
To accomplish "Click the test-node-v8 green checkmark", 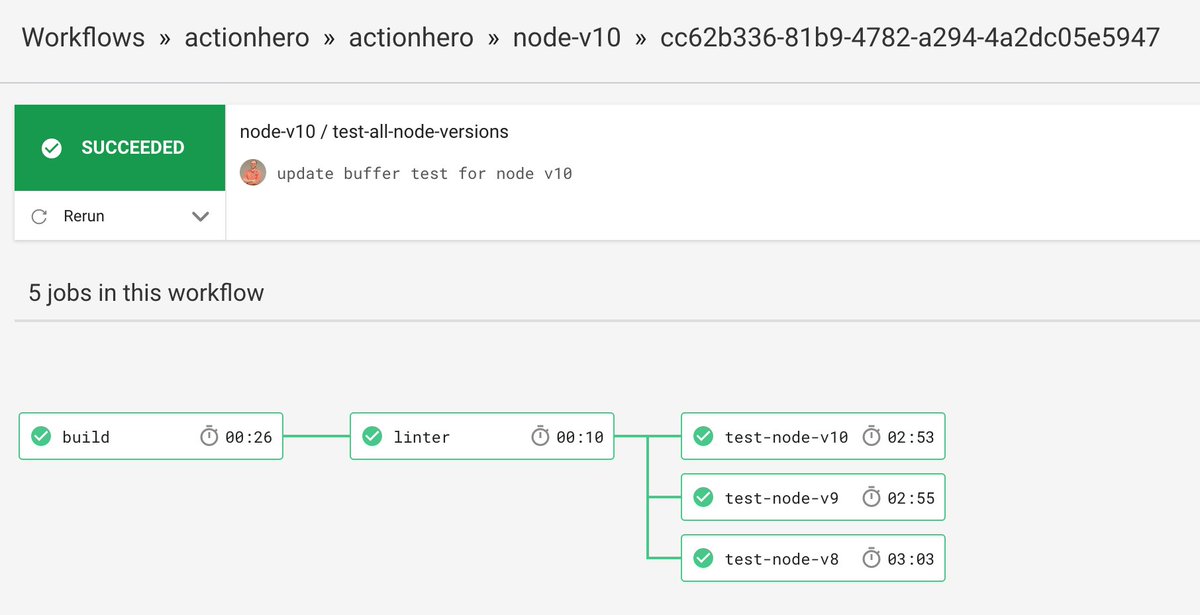I will pos(703,559).
